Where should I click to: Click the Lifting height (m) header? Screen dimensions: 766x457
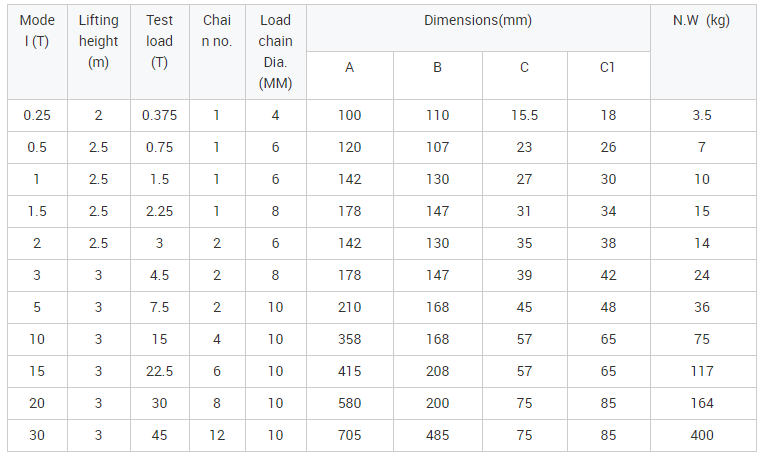click(99, 52)
